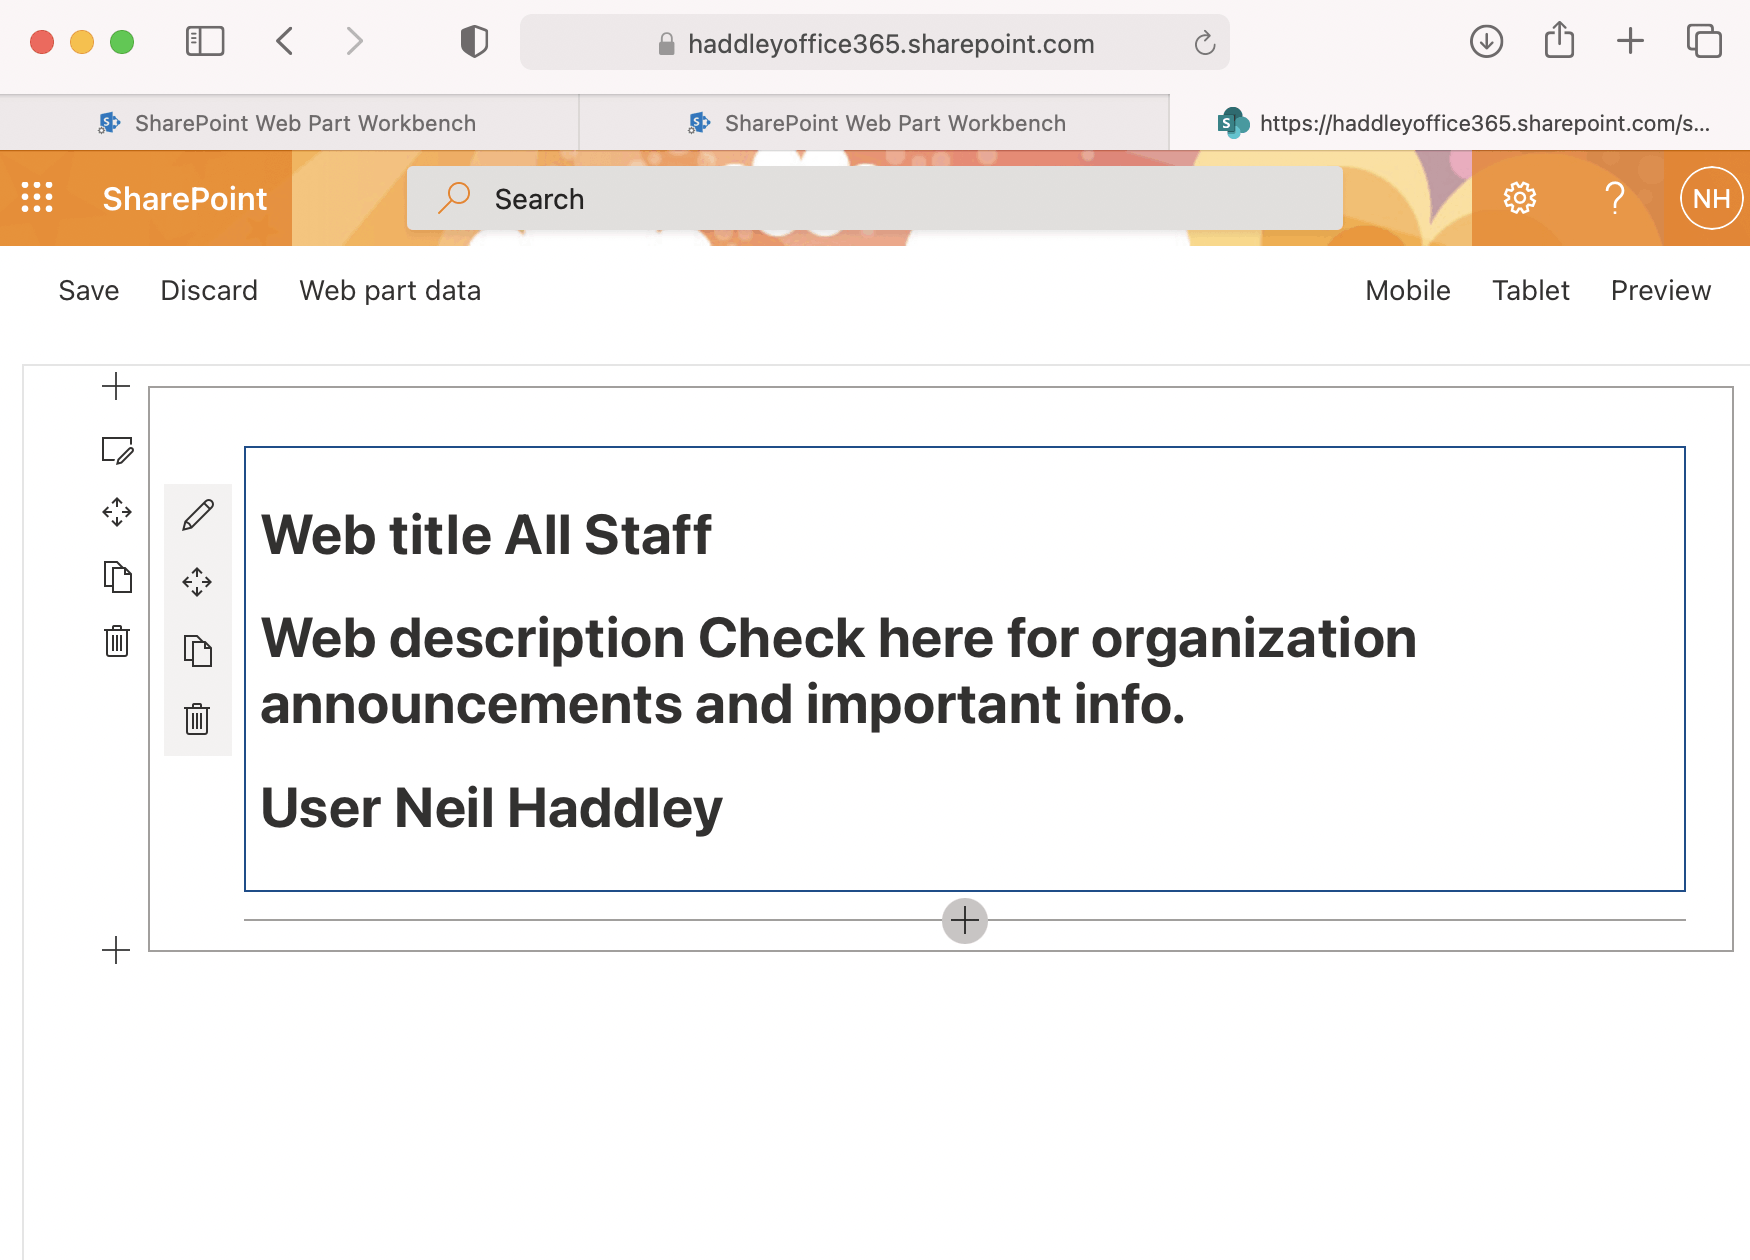
Task: Go back in Safari history
Action: pos(285,41)
